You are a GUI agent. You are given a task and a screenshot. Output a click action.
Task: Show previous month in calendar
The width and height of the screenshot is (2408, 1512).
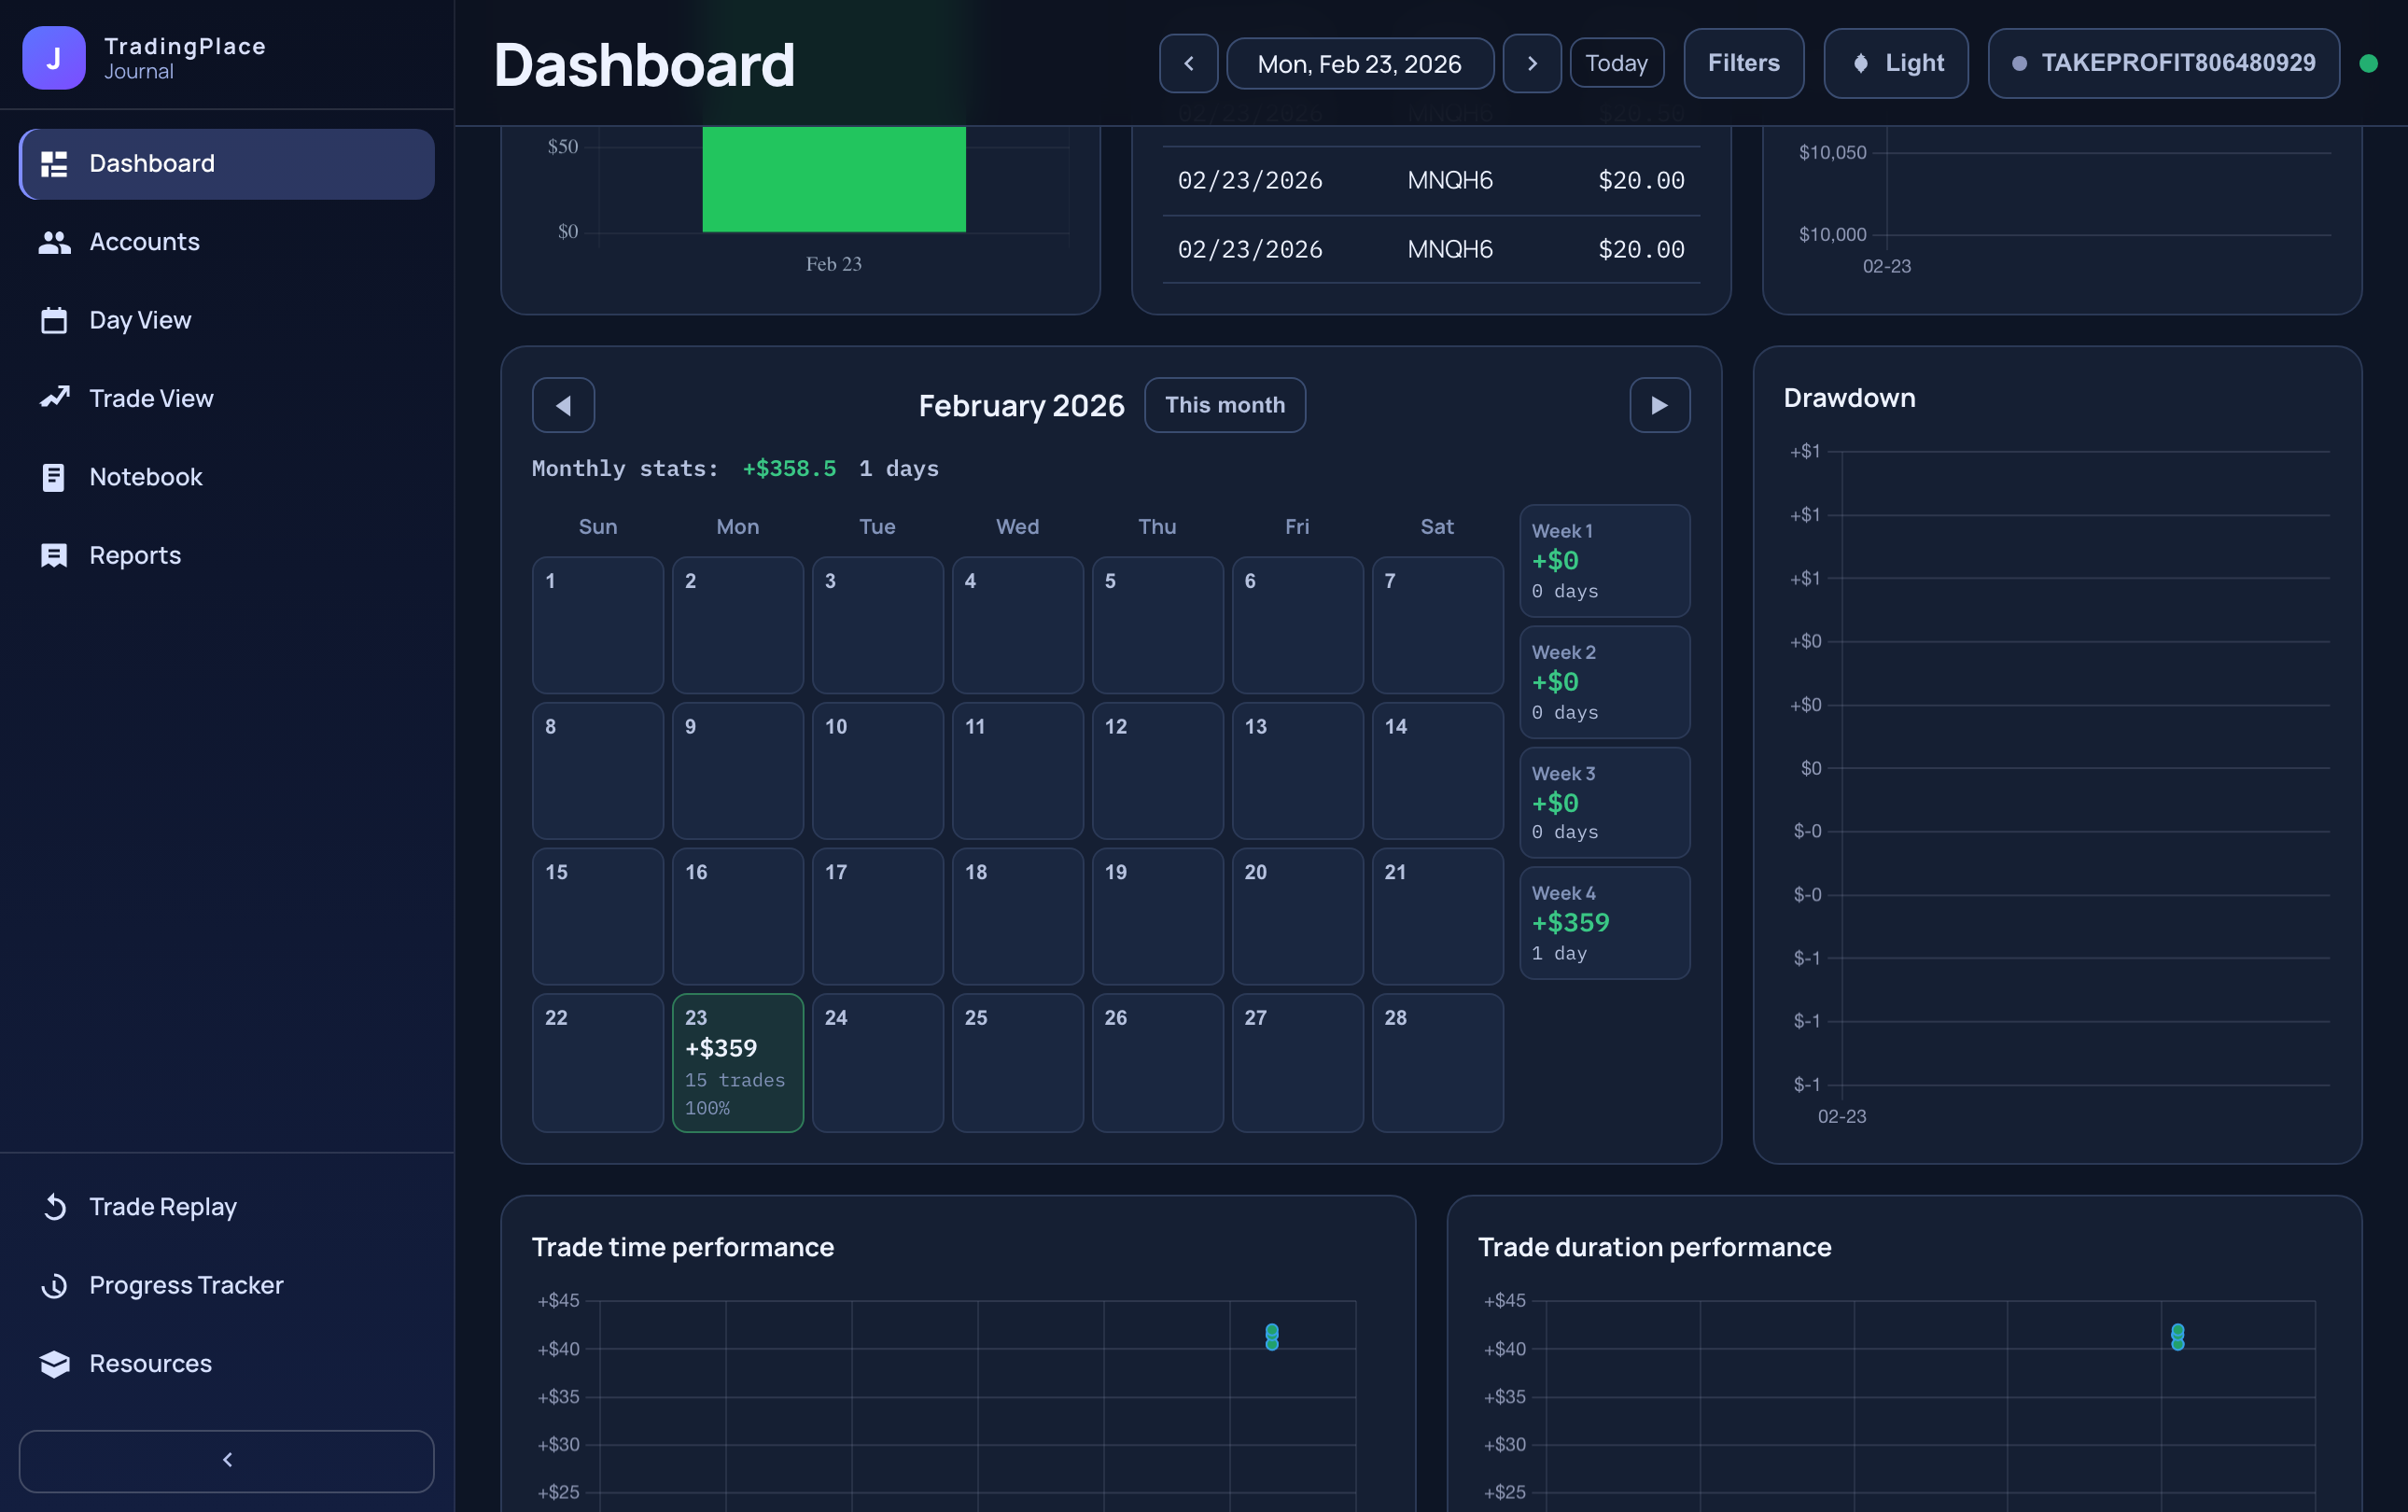click(x=563, y=405)
